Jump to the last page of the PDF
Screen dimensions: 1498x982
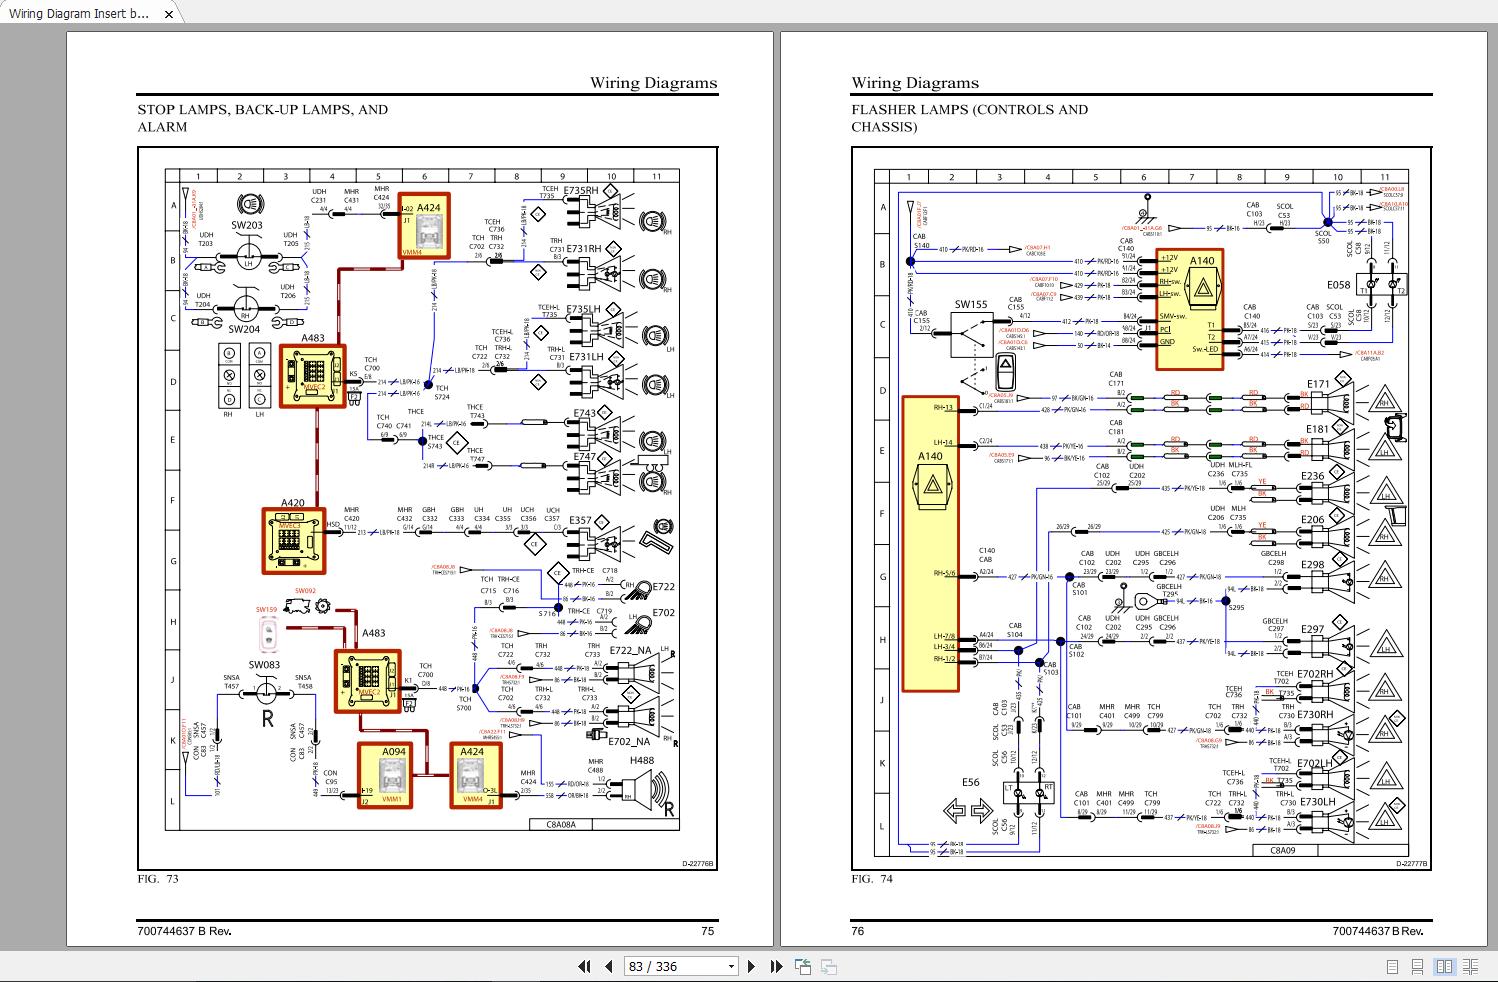(x=776, y=966)
